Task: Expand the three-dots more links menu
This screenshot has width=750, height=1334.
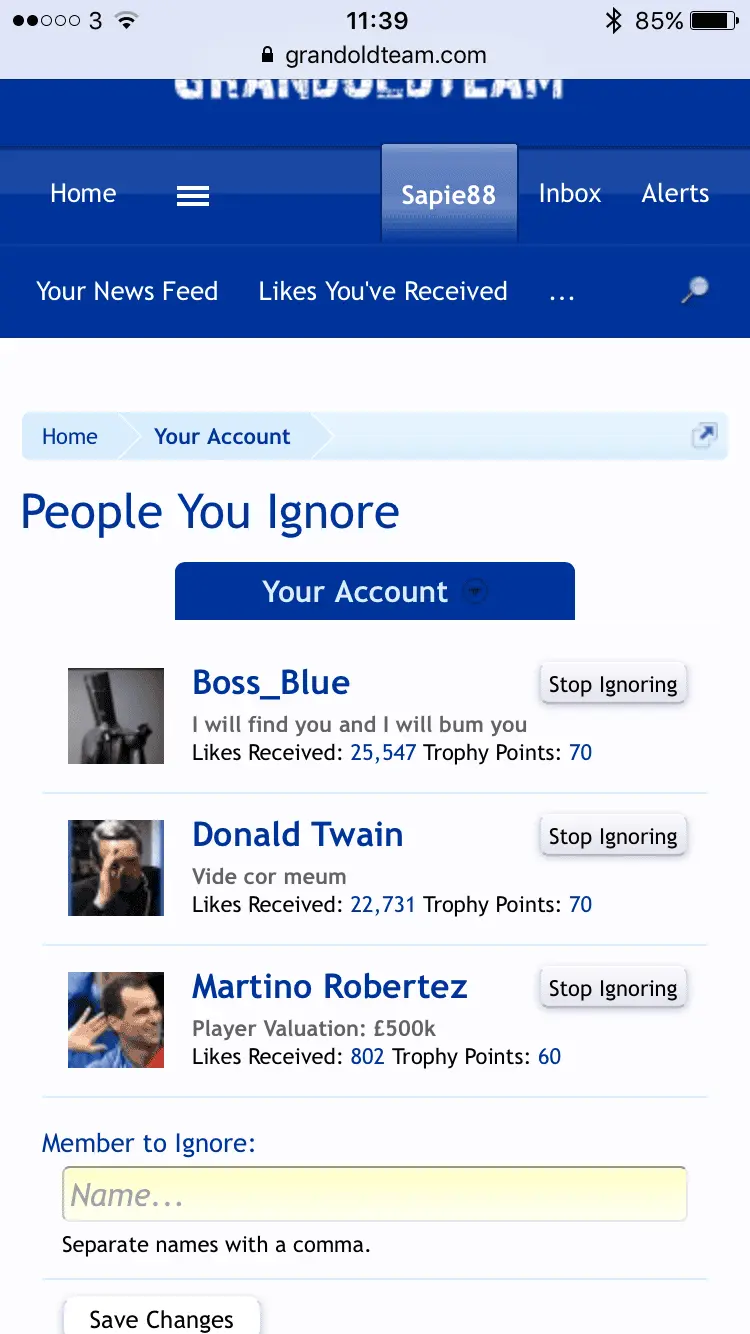Action: point(562,292)
